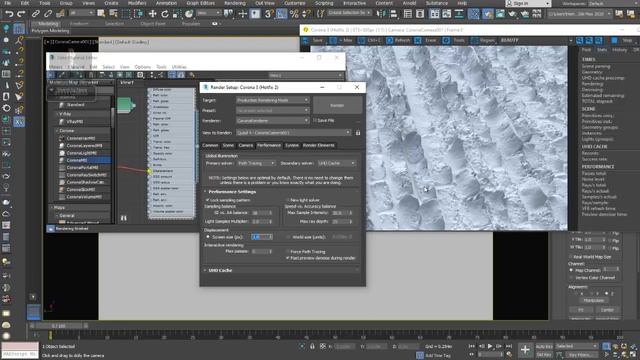Open the Preset dropdown in Render Setup
The image size is (640, 360).
tap(273, 110)
